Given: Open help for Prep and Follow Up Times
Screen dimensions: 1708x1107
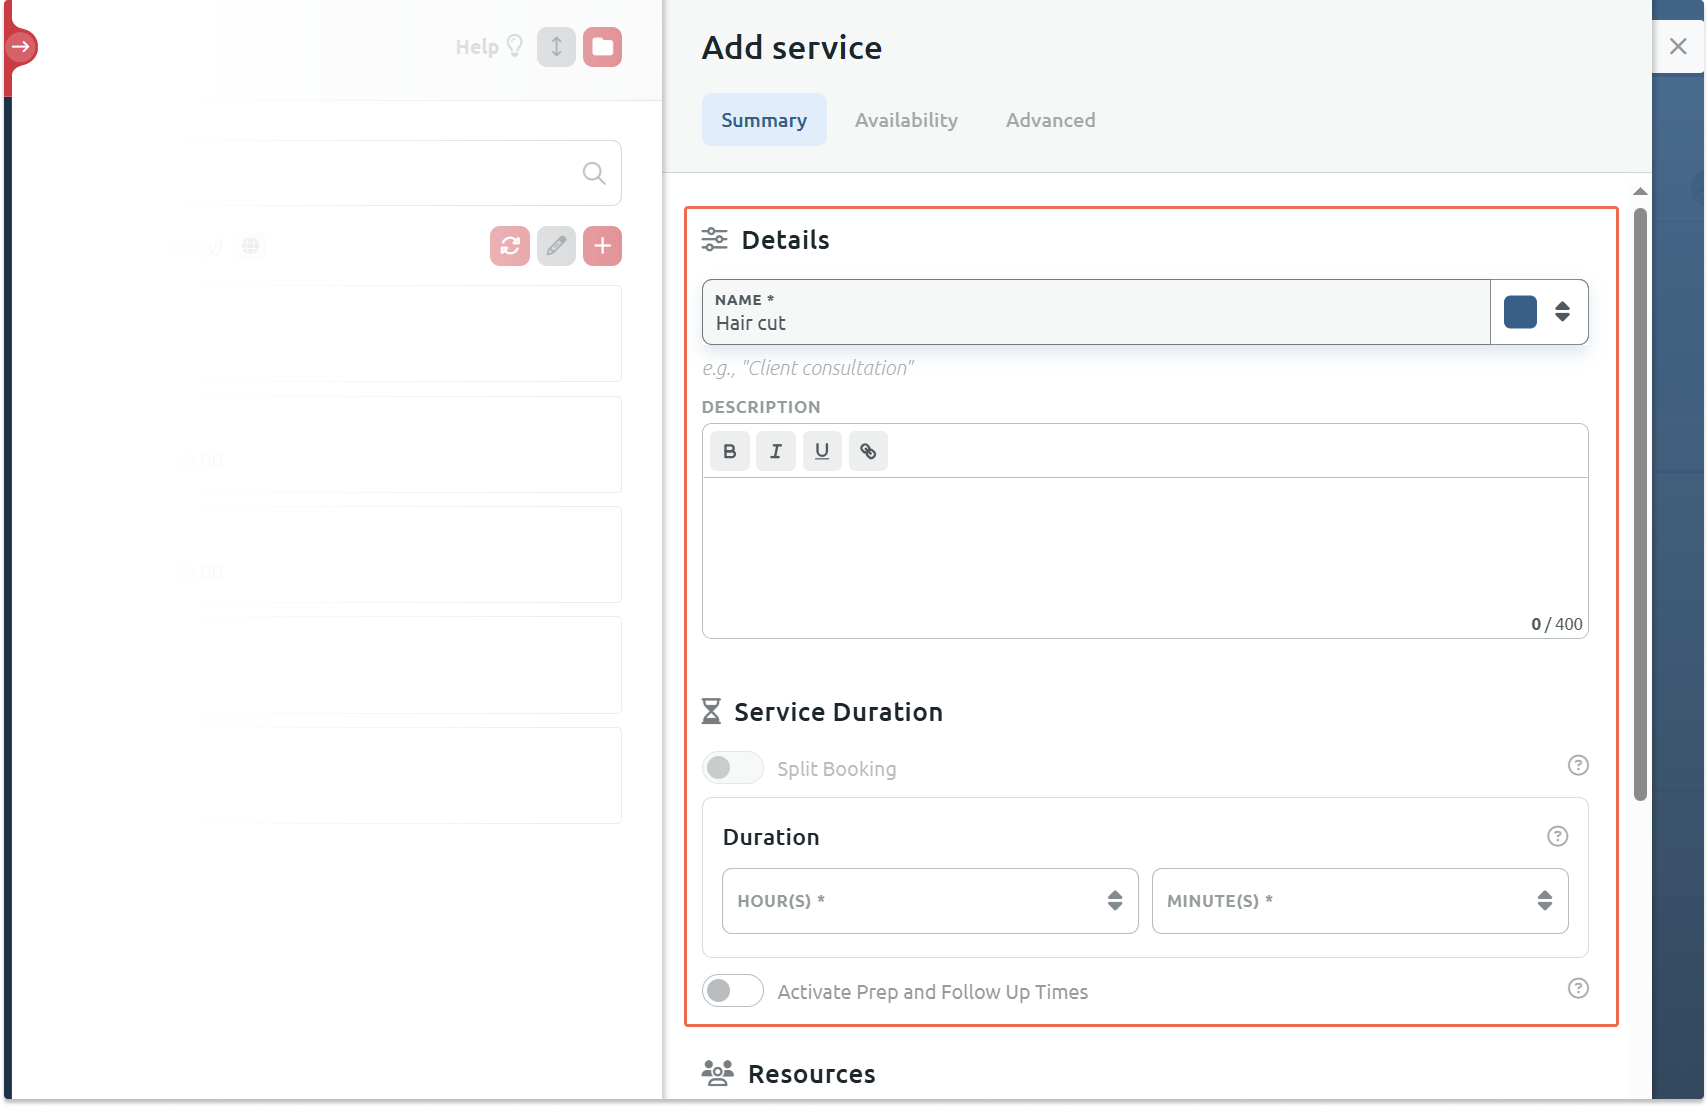Looking at the screenshot, I should tap(1578, 988).
